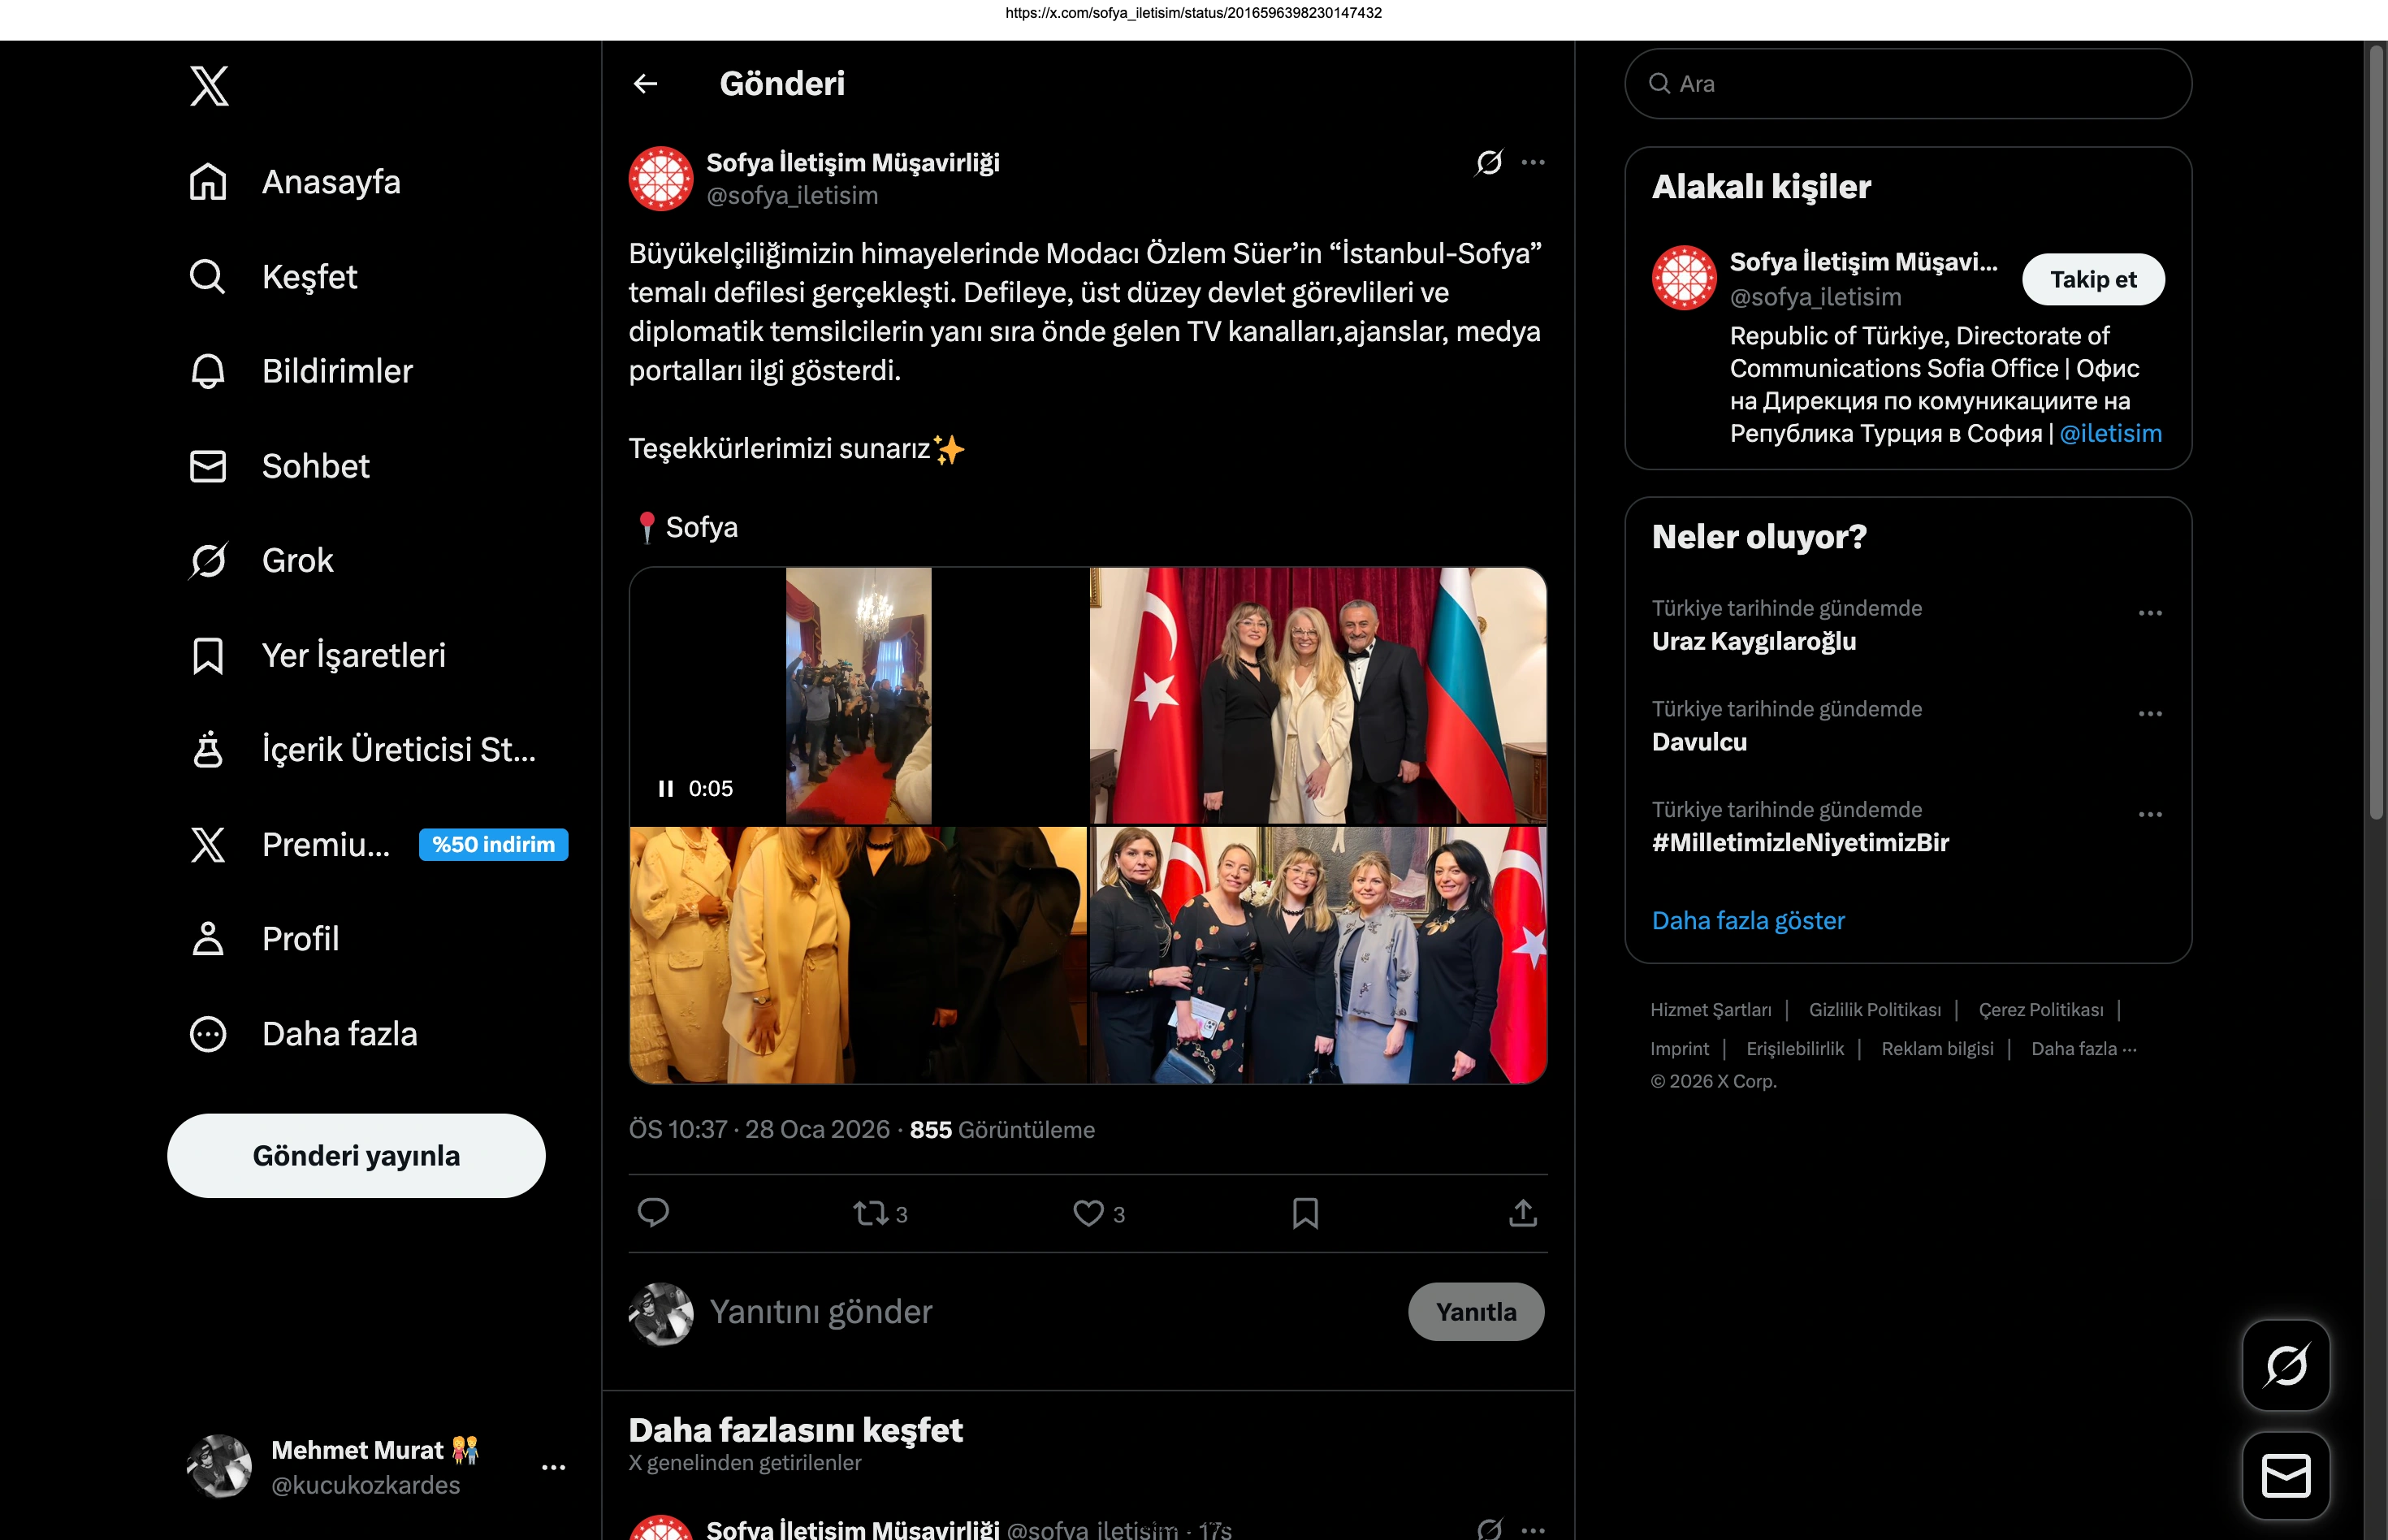
Task: Open floating Grok button at bottom right
Action: pos(2286,1365)
